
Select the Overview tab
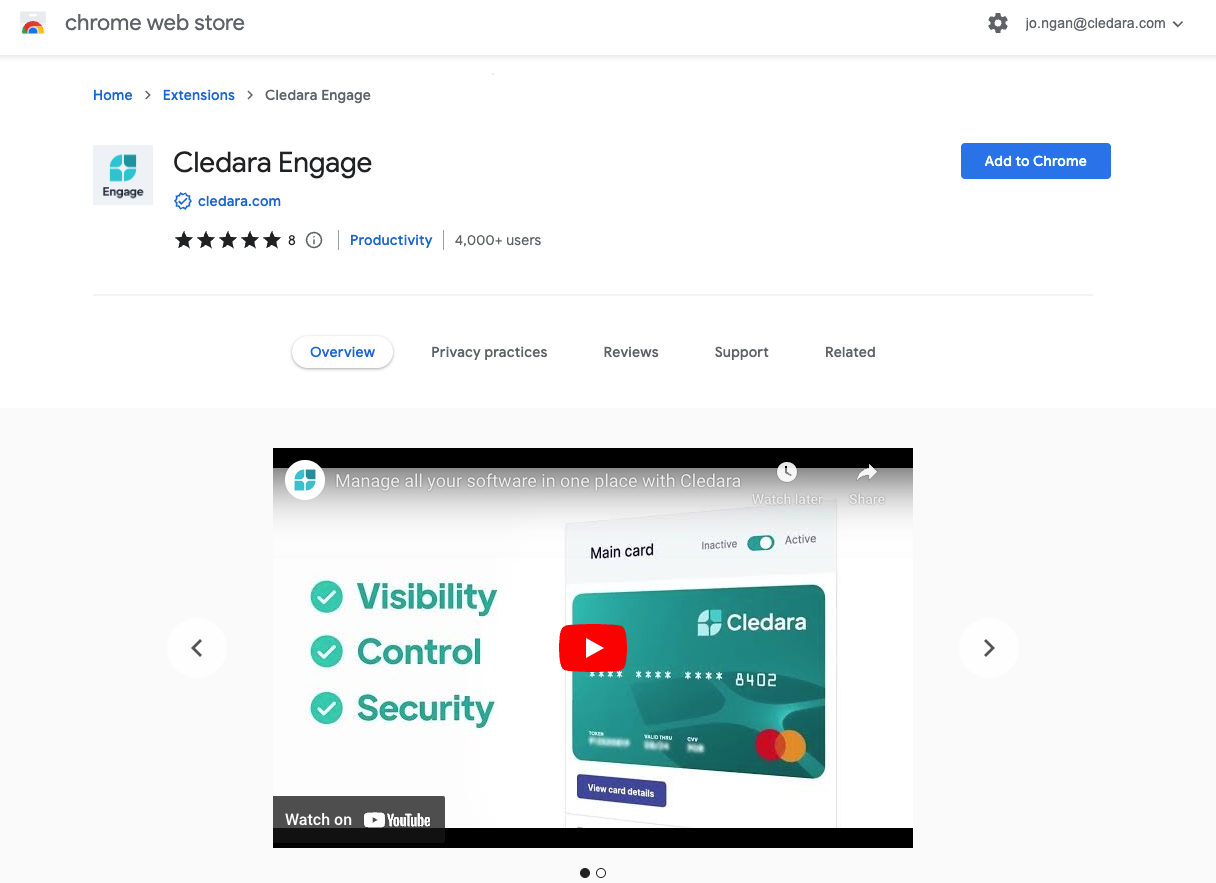(x=343, y=352)
